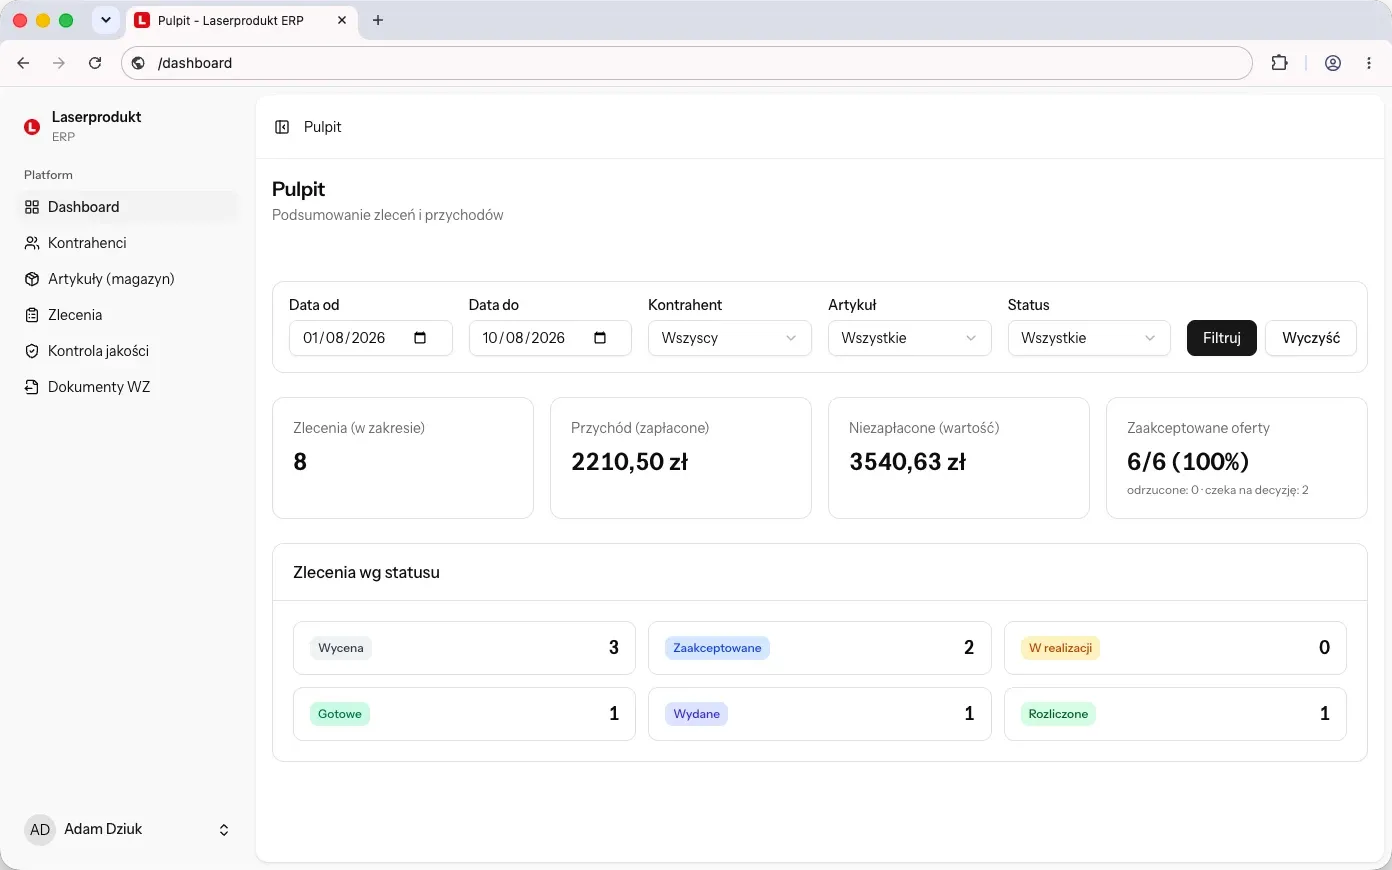The height and width of the screenshot is (870, 1392).
Task: Expand the Kontrahent dropdown showing Wszyscy
Action: pyautogui.click(x=730, y=338)
